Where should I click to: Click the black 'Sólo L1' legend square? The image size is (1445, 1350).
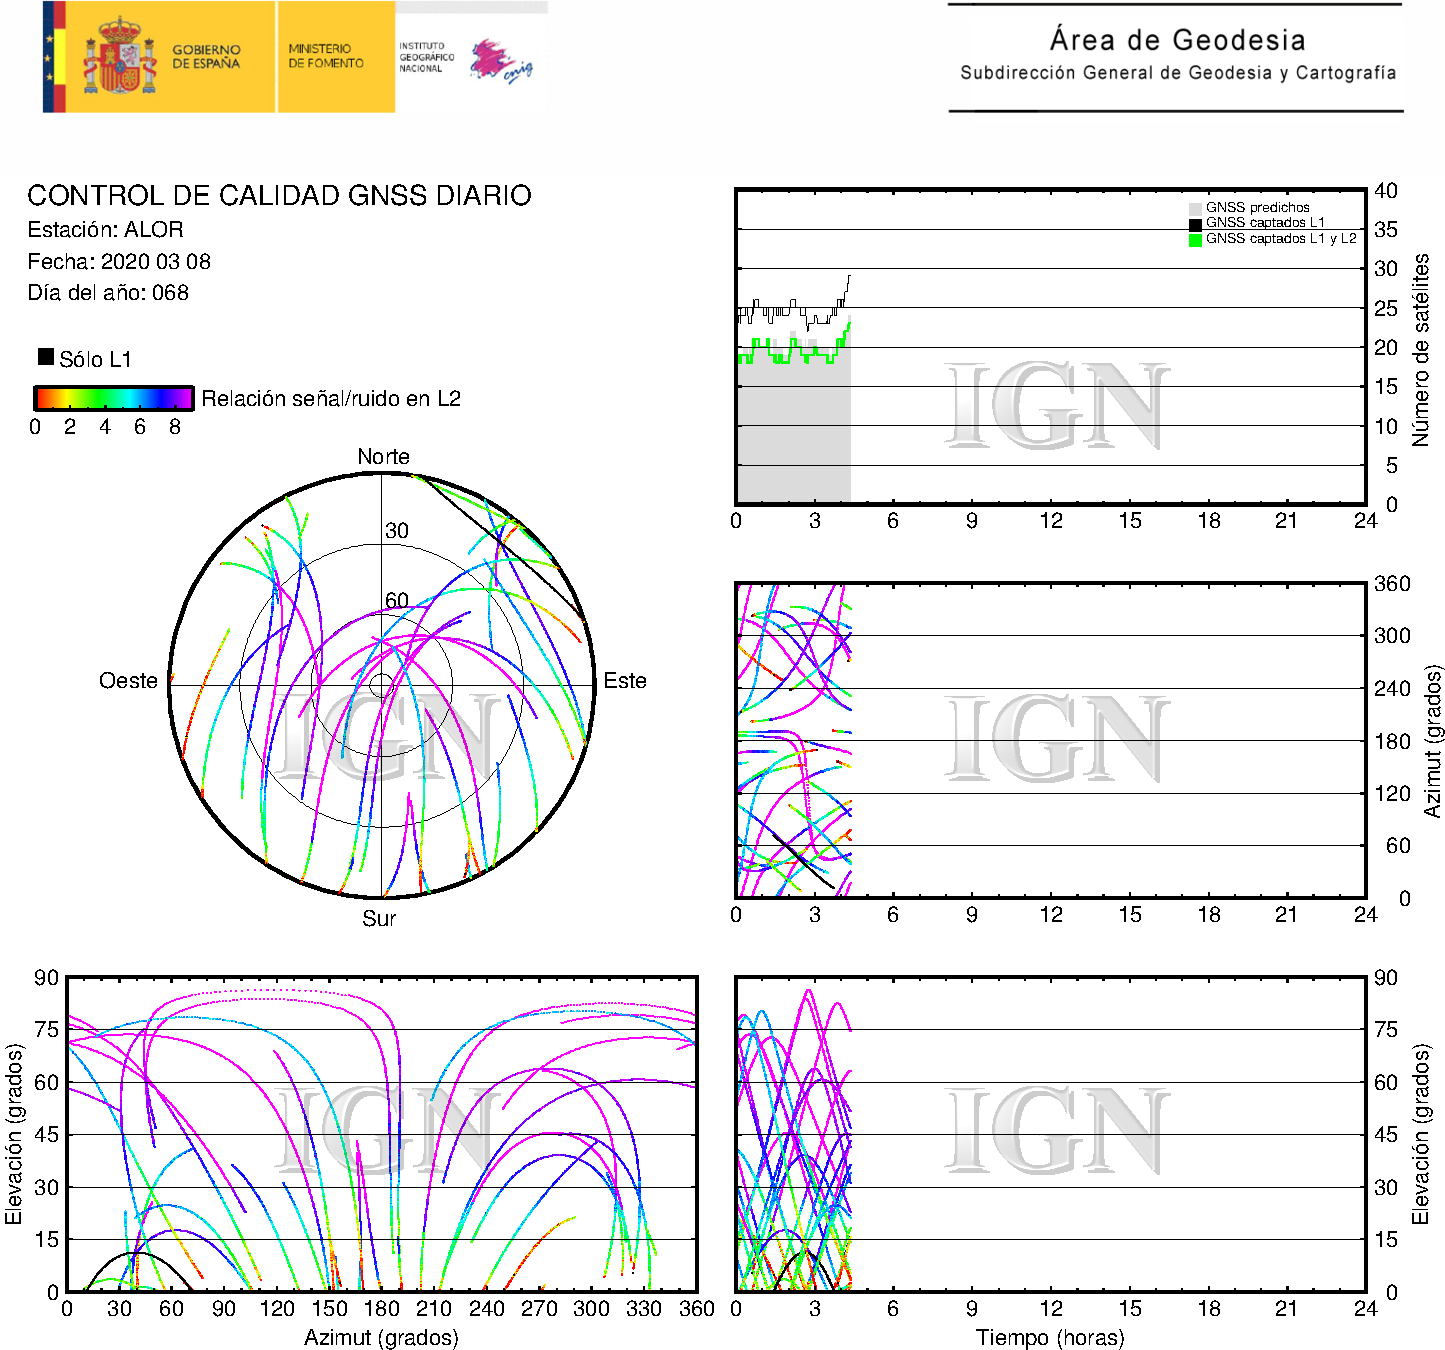pos(46,357)
